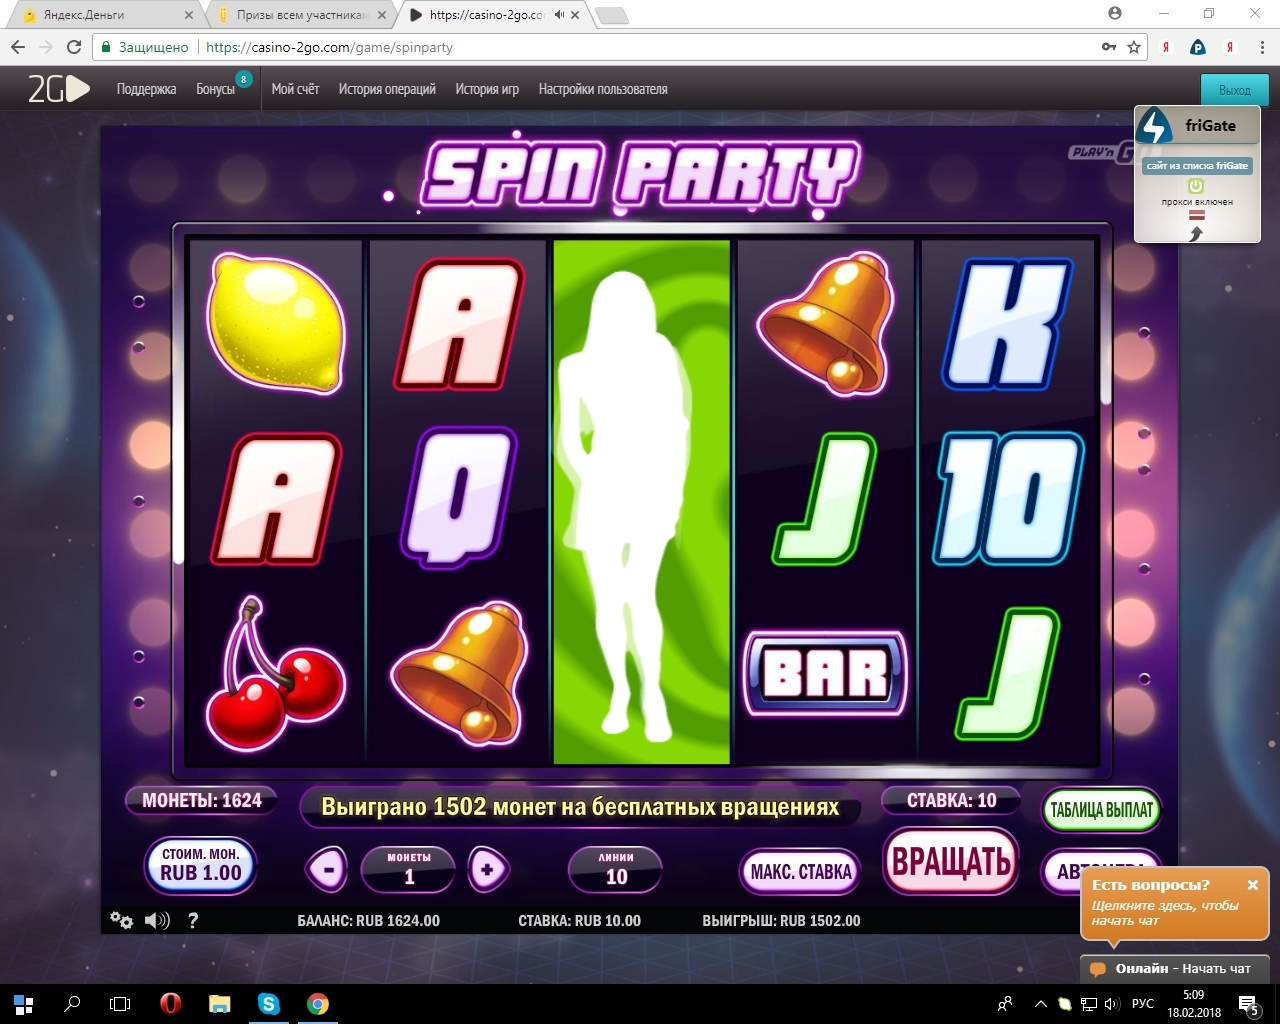Open Skype from taskbar
Image resolution: width=1280 pixels, height=1024 pixels.
(268, 1004)
